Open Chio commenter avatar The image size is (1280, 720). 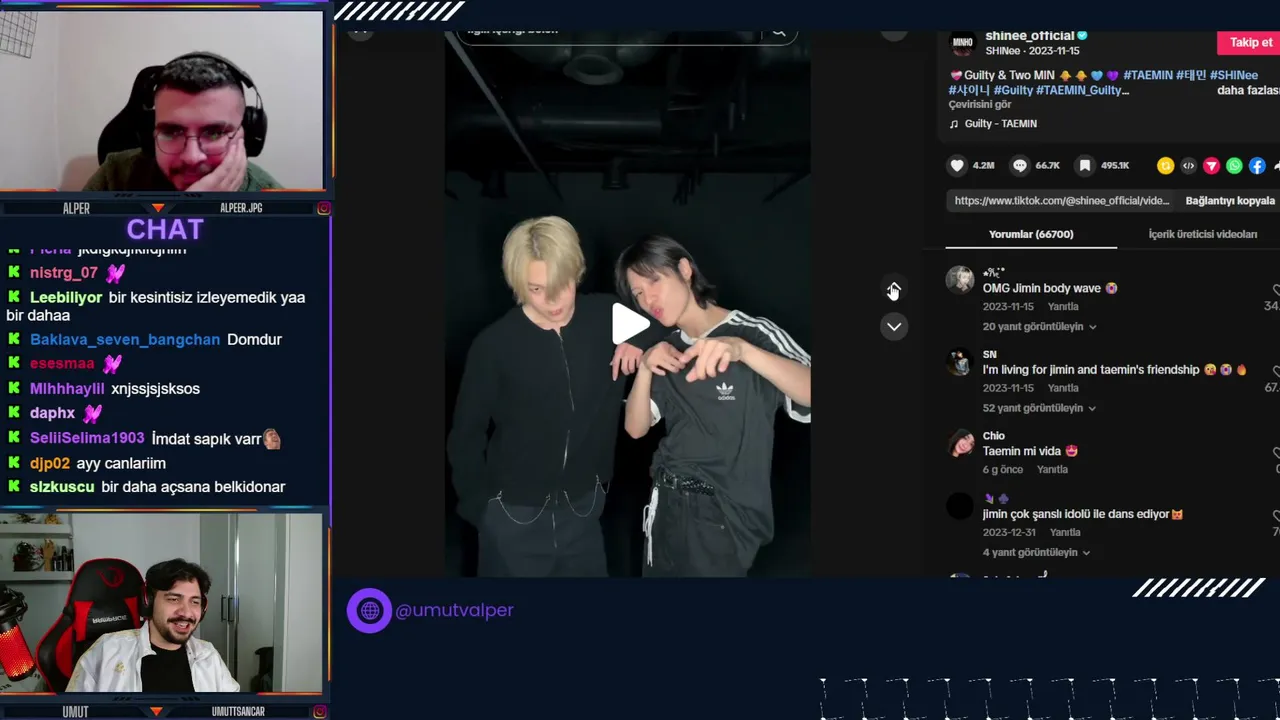[x=960, y=444]
